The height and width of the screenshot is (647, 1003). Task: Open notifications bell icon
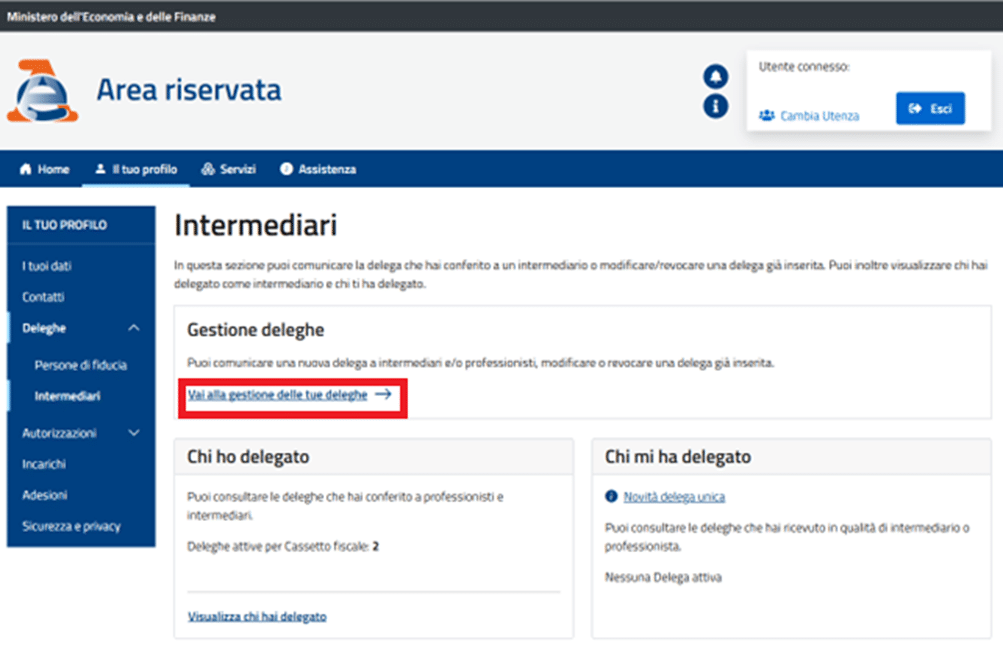pos(715,76)
